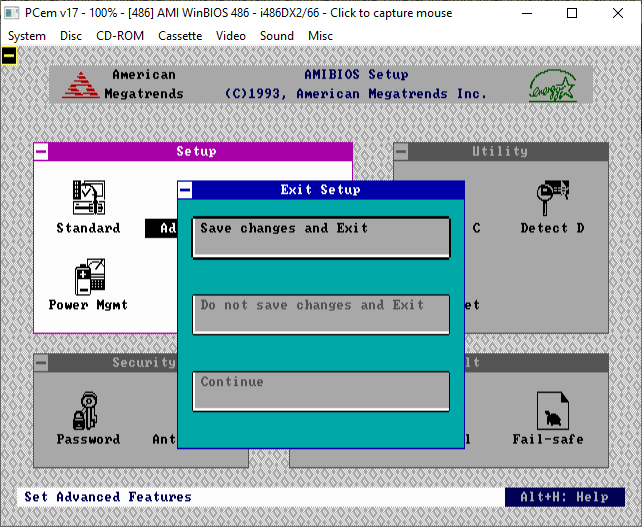Click the "Password" label text
This screenshot has width=642, height=527.
pyautogui.click(x=88, y=439)
